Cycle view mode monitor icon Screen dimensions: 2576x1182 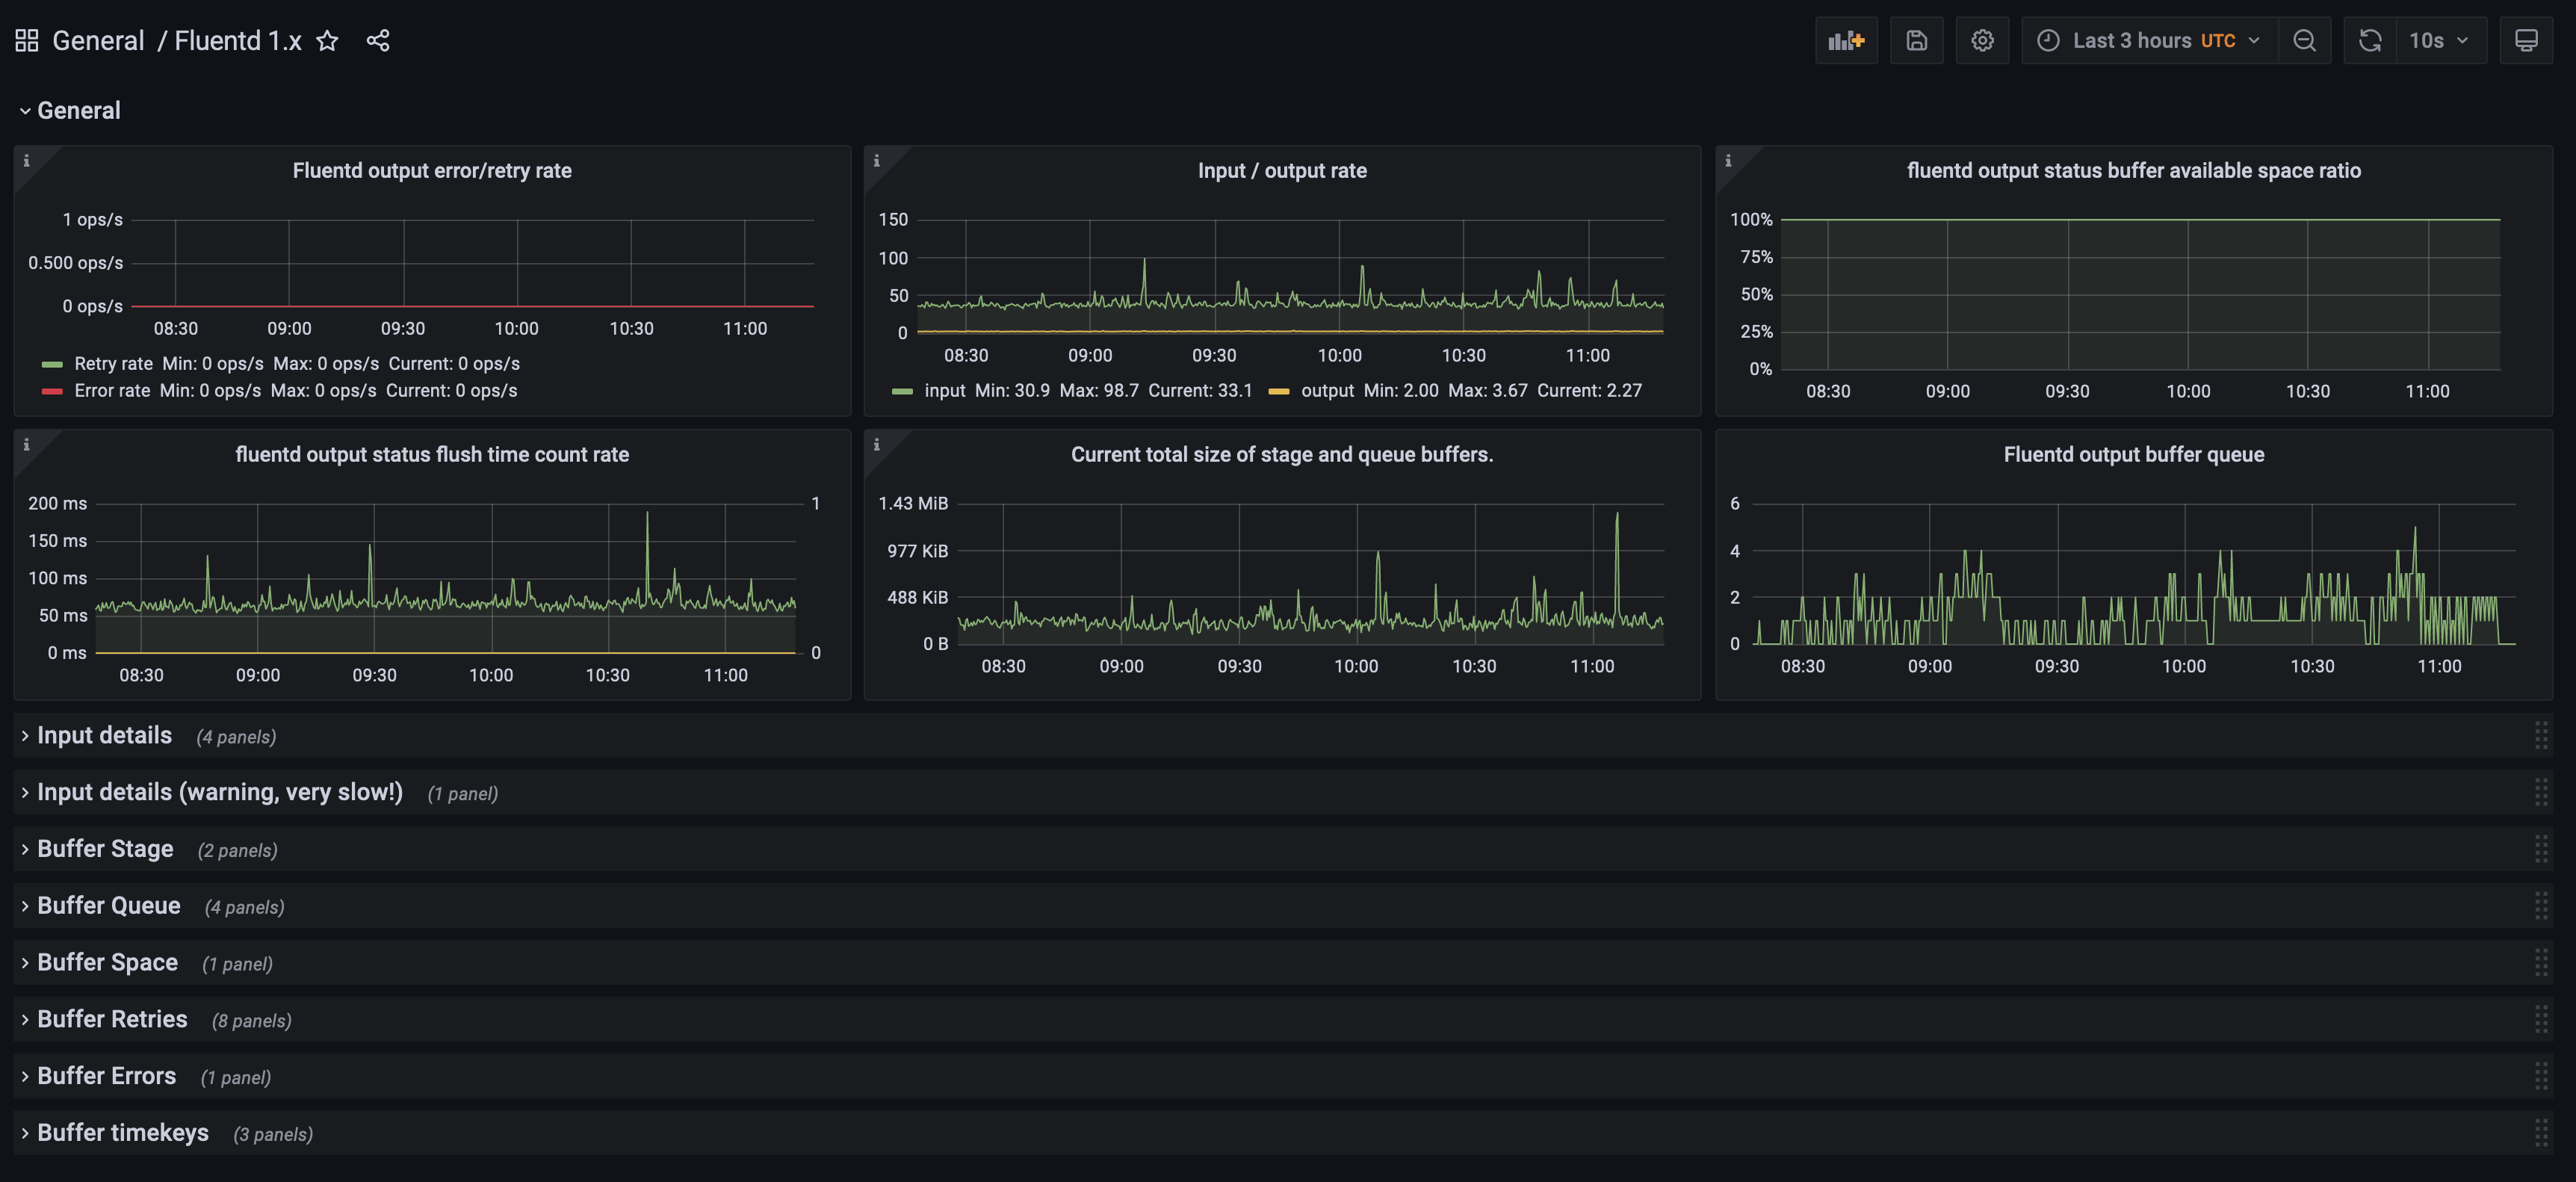tap(2526, 40)
